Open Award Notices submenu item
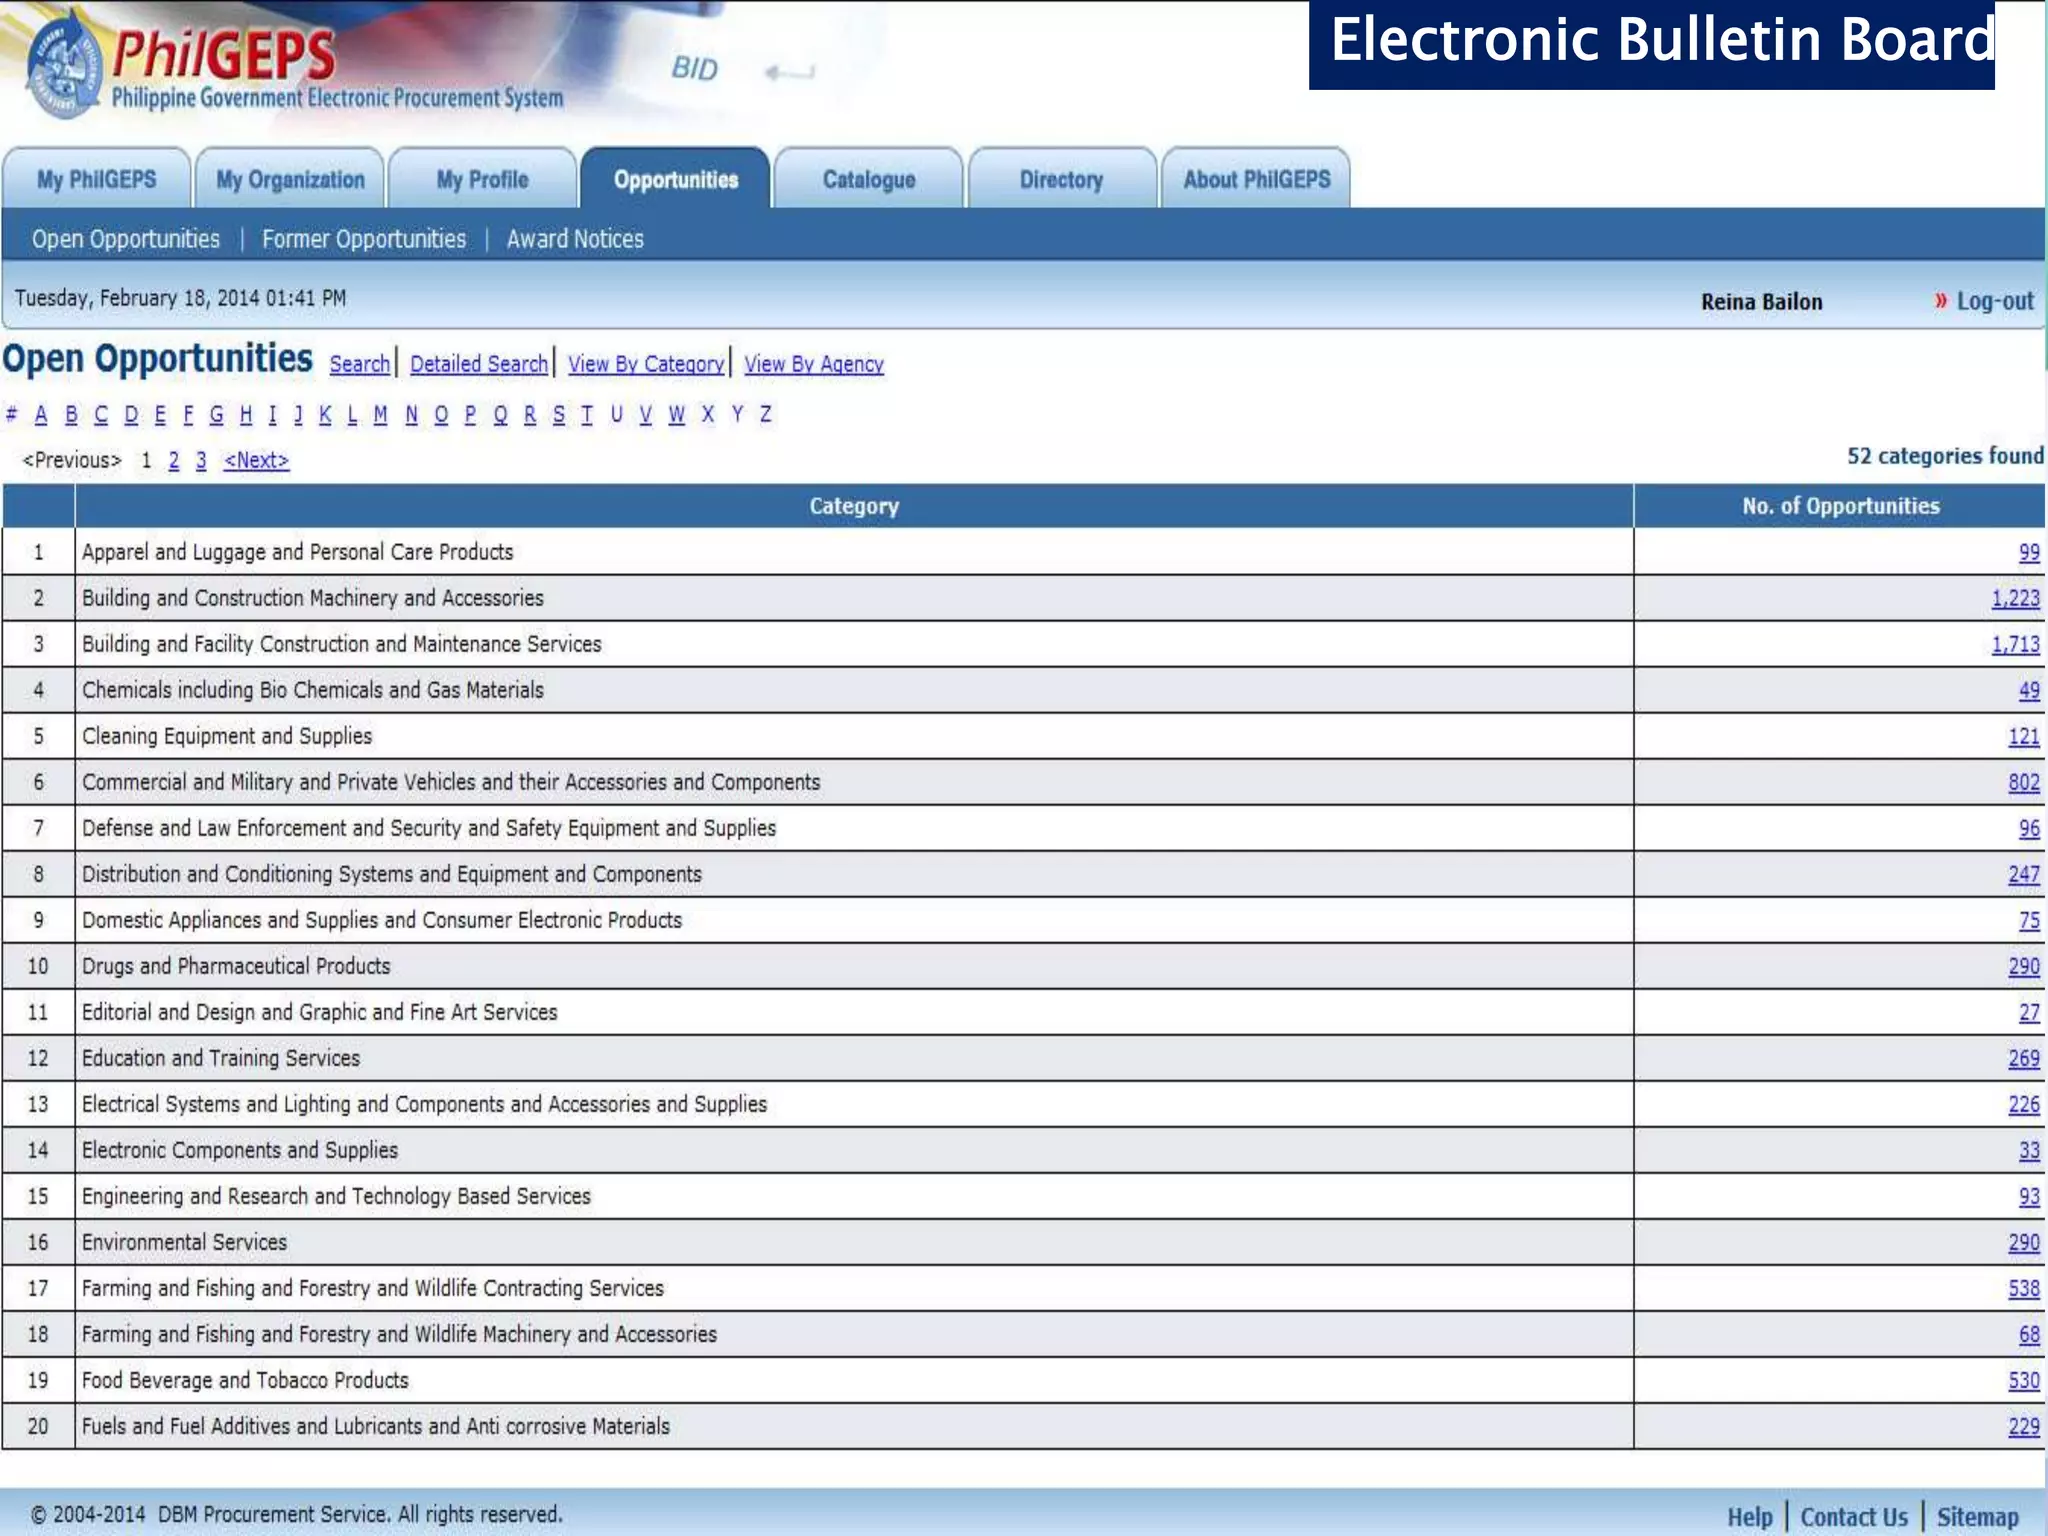 click(x=575, y=239)
